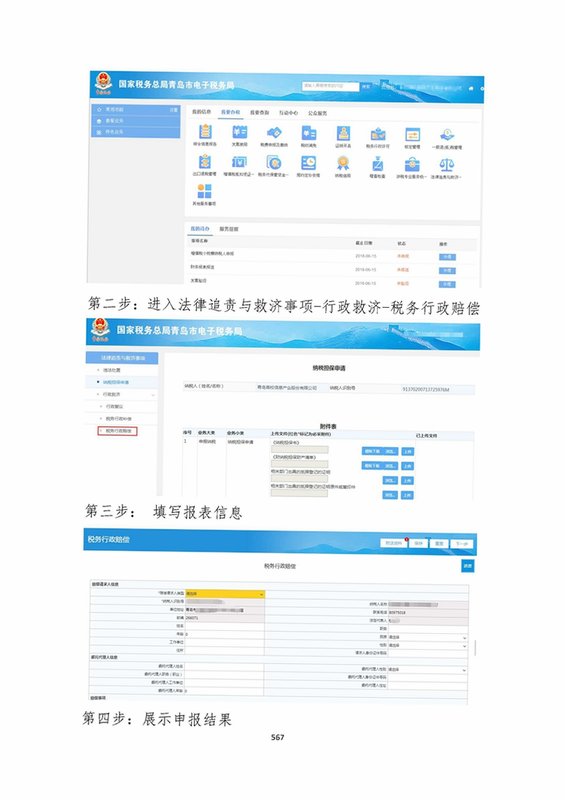Open the 纳税信用 medal ribbon icon
This screenshot has height=800, width=565.
[343, 163]
